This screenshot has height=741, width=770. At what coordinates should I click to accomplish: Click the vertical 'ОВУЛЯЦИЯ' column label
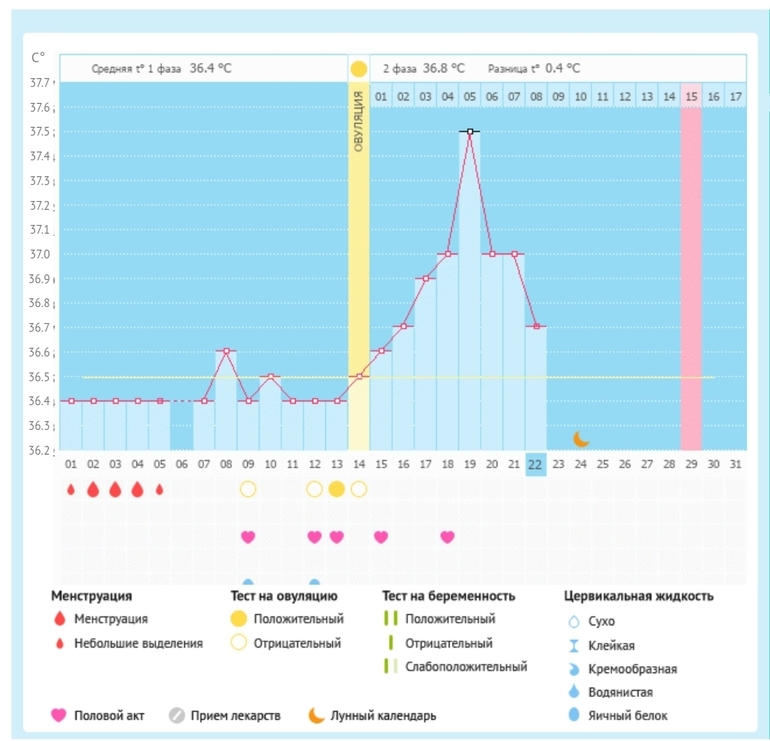[358, 122]
